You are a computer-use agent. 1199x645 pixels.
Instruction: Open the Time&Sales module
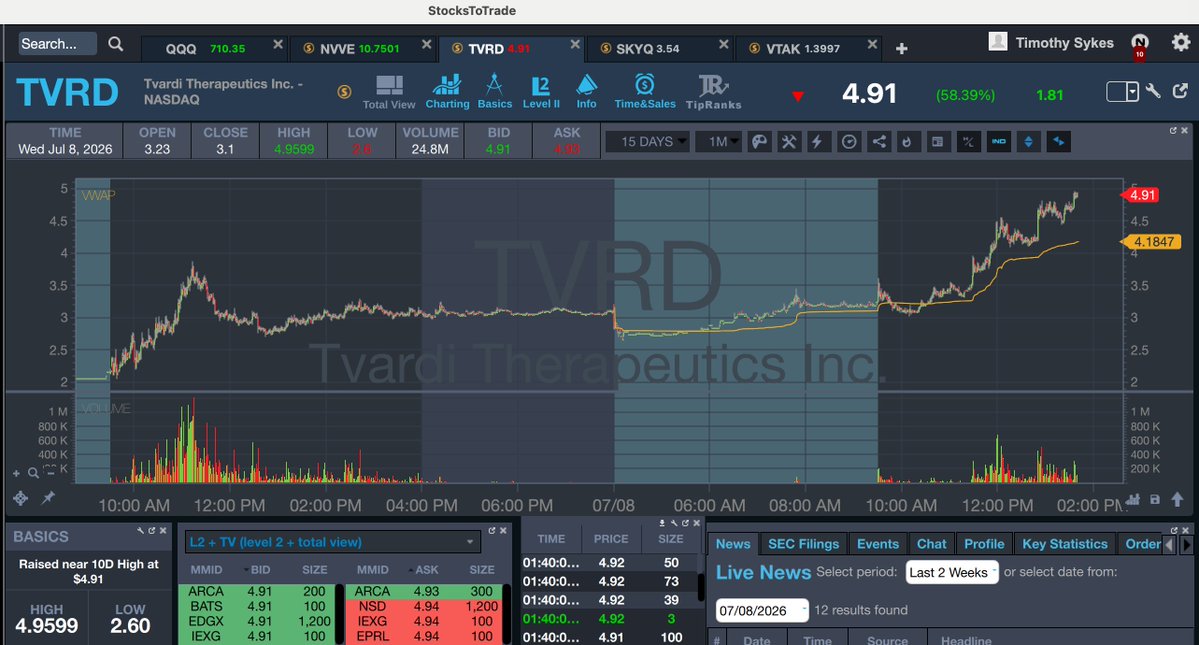point(645,92)
